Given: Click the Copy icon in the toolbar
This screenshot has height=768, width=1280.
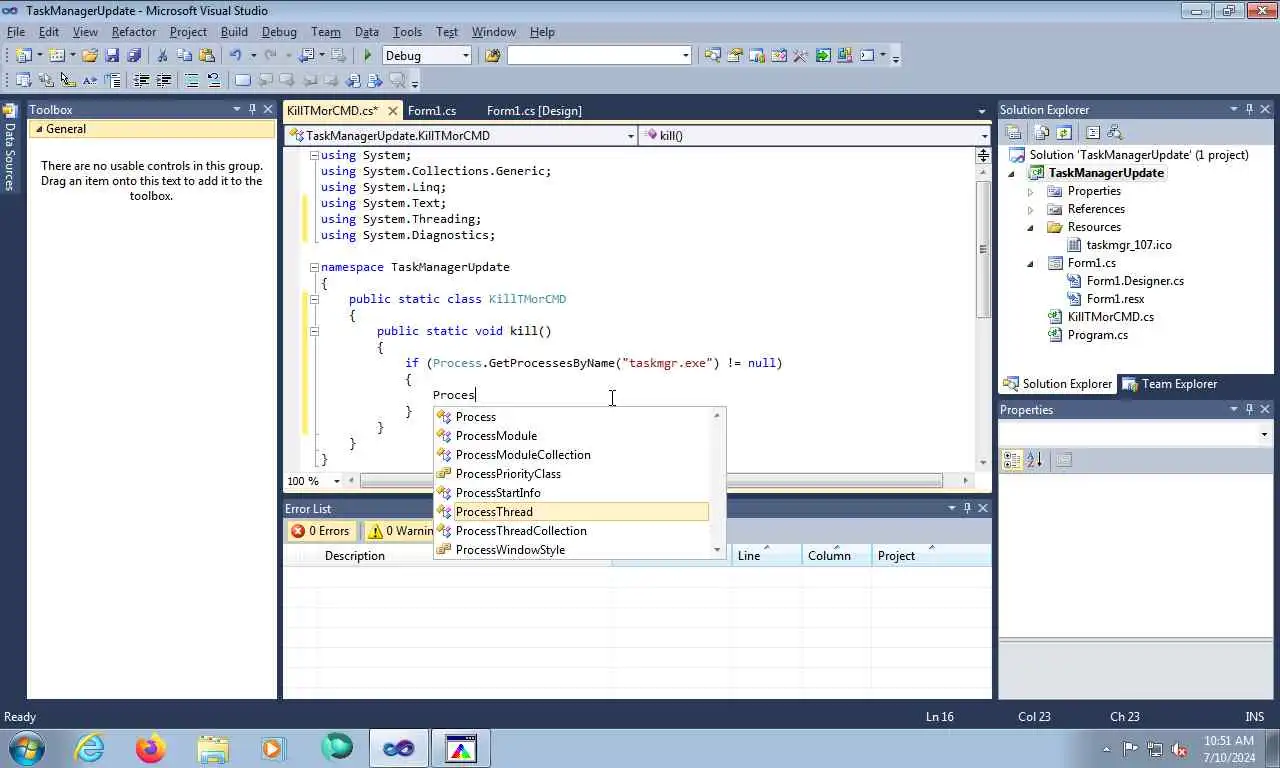Looking at the screenshot, I should [x=184, y=56].
